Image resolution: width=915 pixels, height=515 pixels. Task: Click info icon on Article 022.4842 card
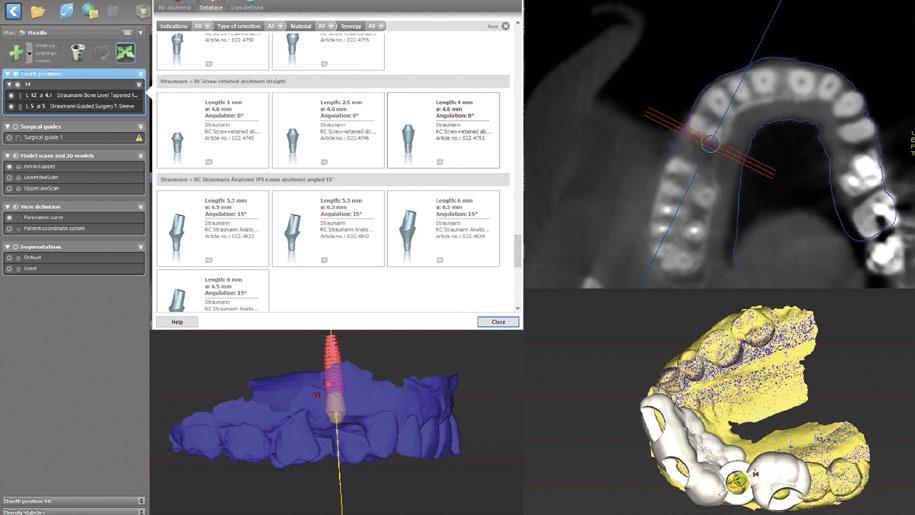[324, 260]
